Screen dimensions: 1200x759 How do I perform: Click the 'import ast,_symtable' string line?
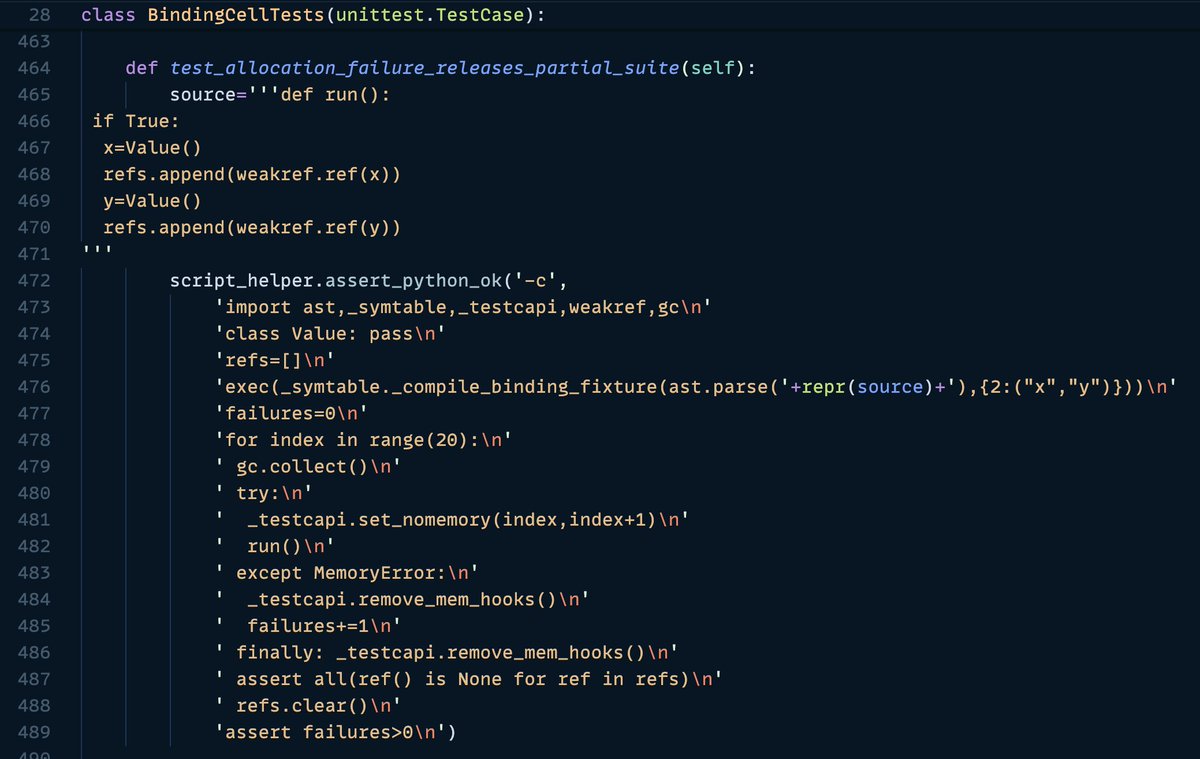pyautogui.click(x=463, y=308)
